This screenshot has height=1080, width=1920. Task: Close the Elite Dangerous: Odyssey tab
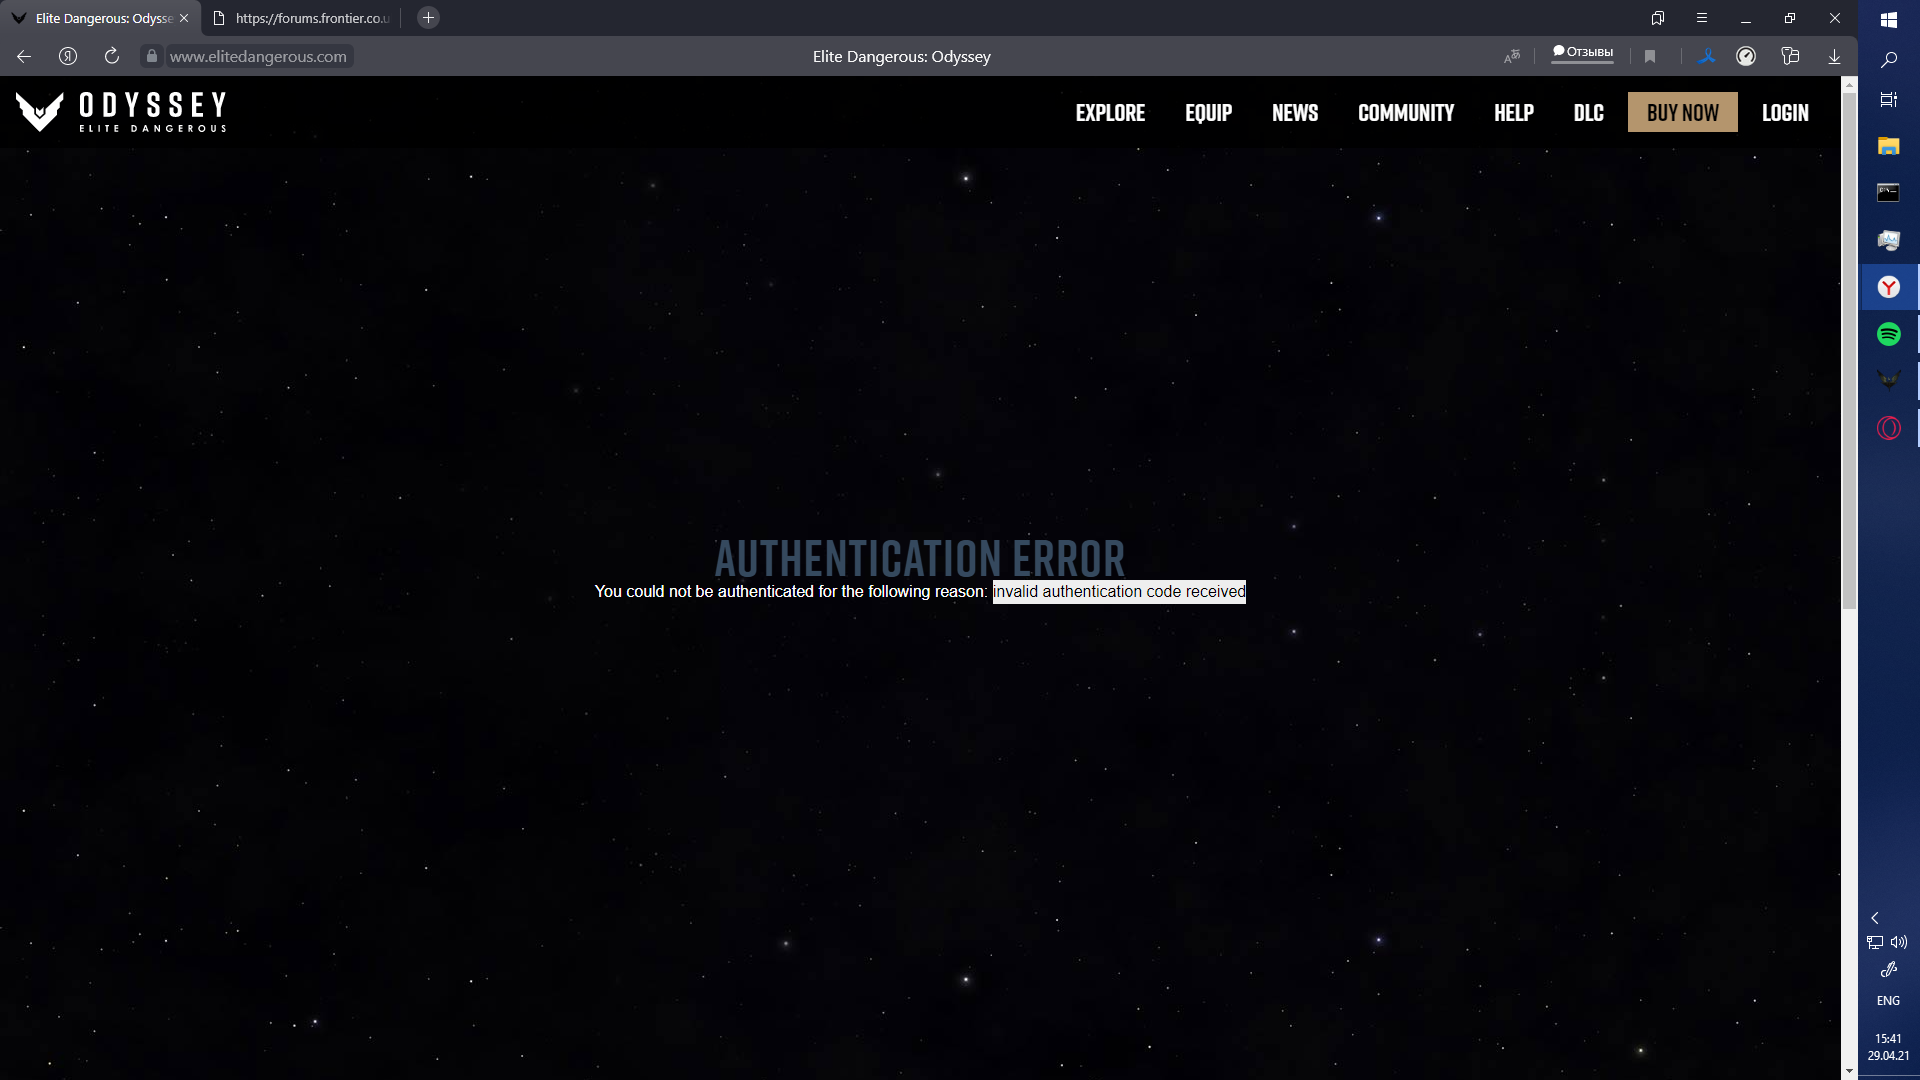click(x=184, y=18)
